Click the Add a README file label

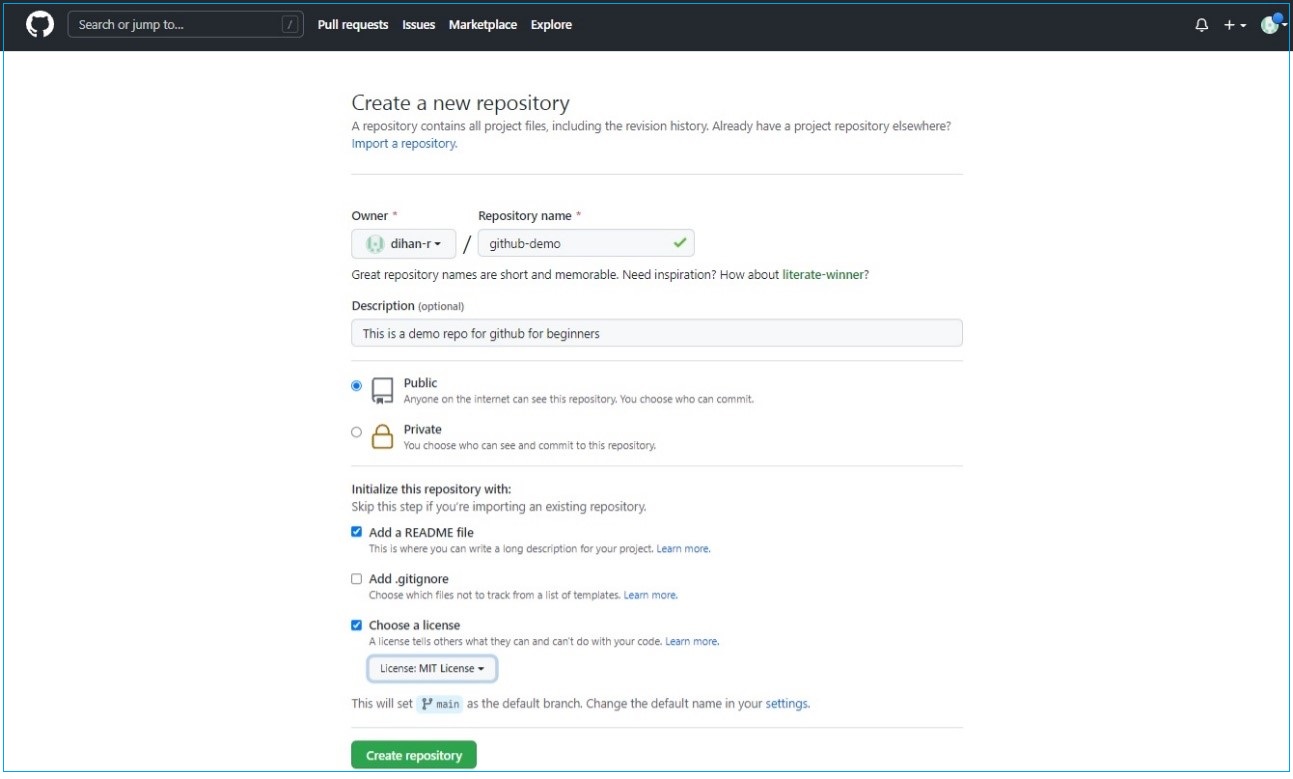pos(421,533)
